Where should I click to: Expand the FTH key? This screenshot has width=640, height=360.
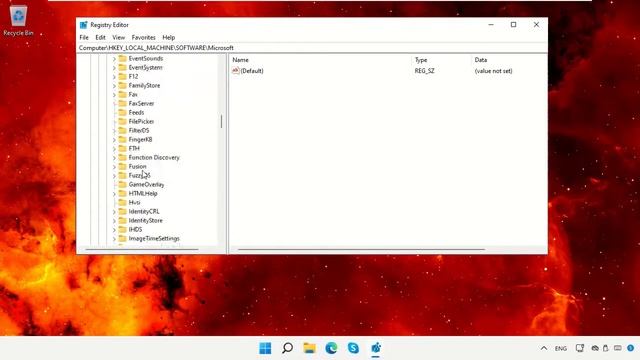114,149
